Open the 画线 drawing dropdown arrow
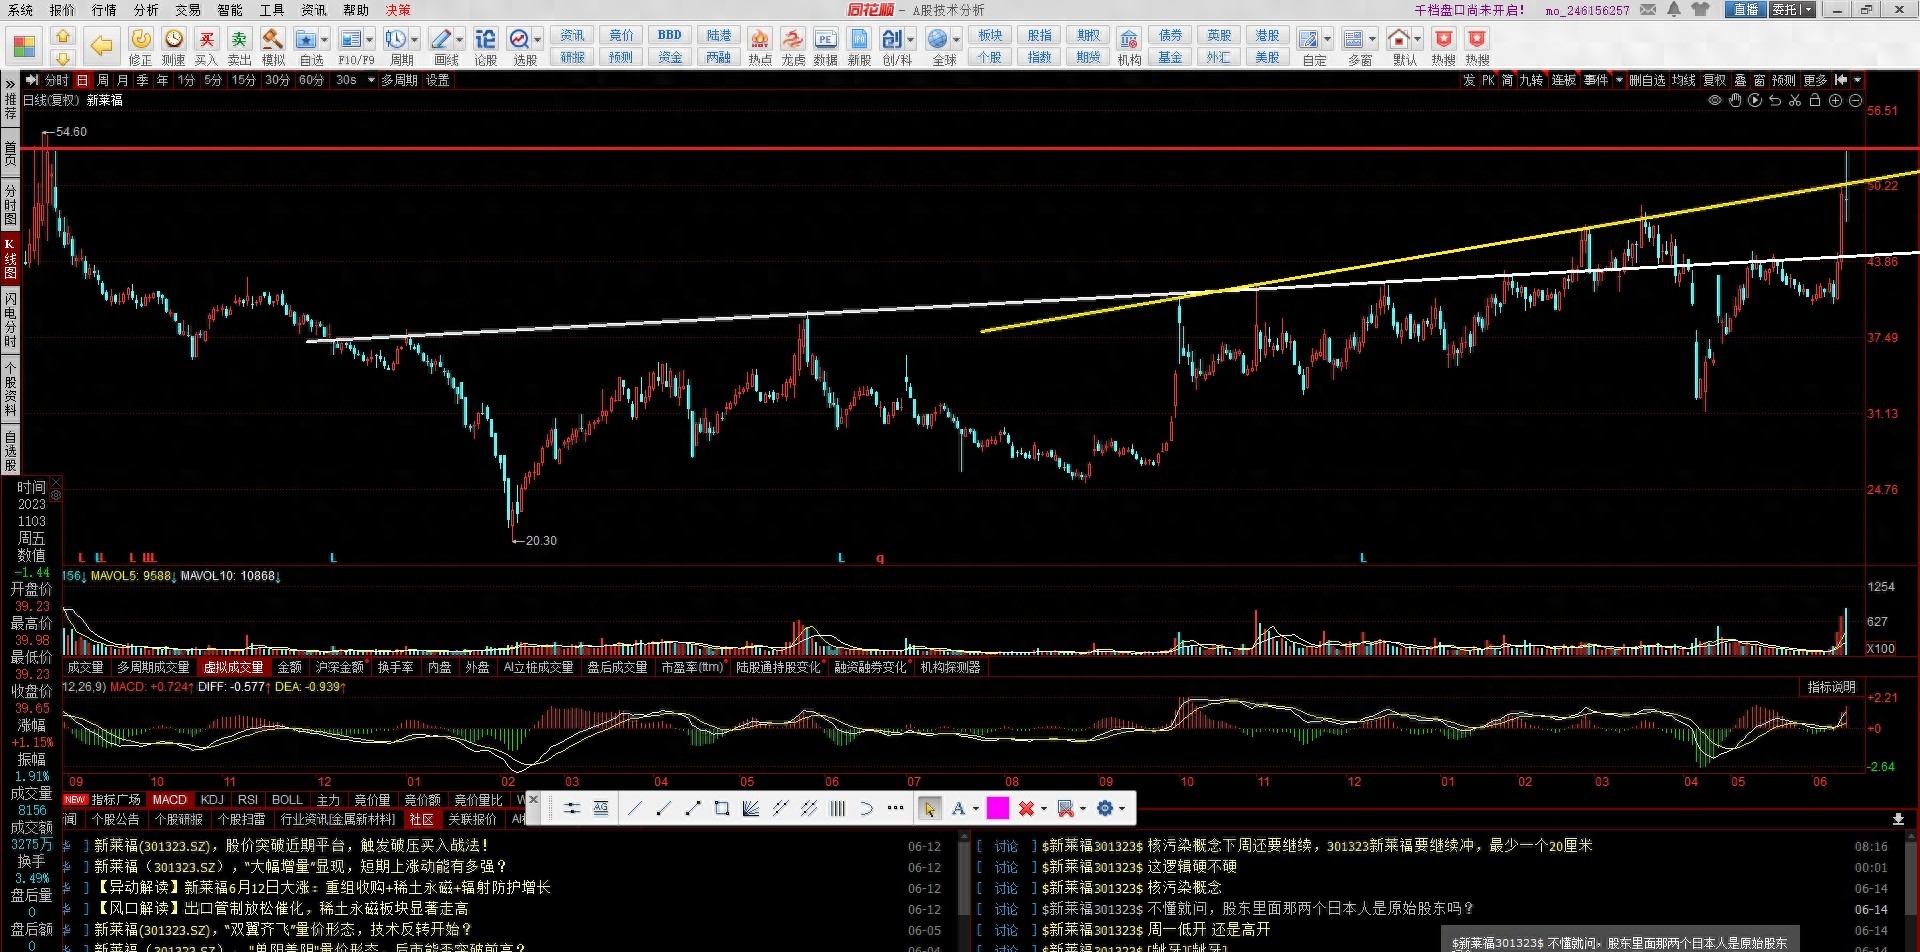The image size is (1920, 952). click(460, 39)
